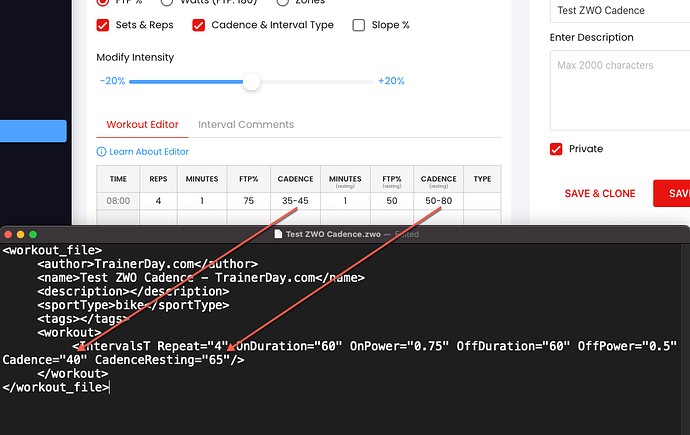
Task: Switch to the Workout Editor tab
Action: coord(142,124)
